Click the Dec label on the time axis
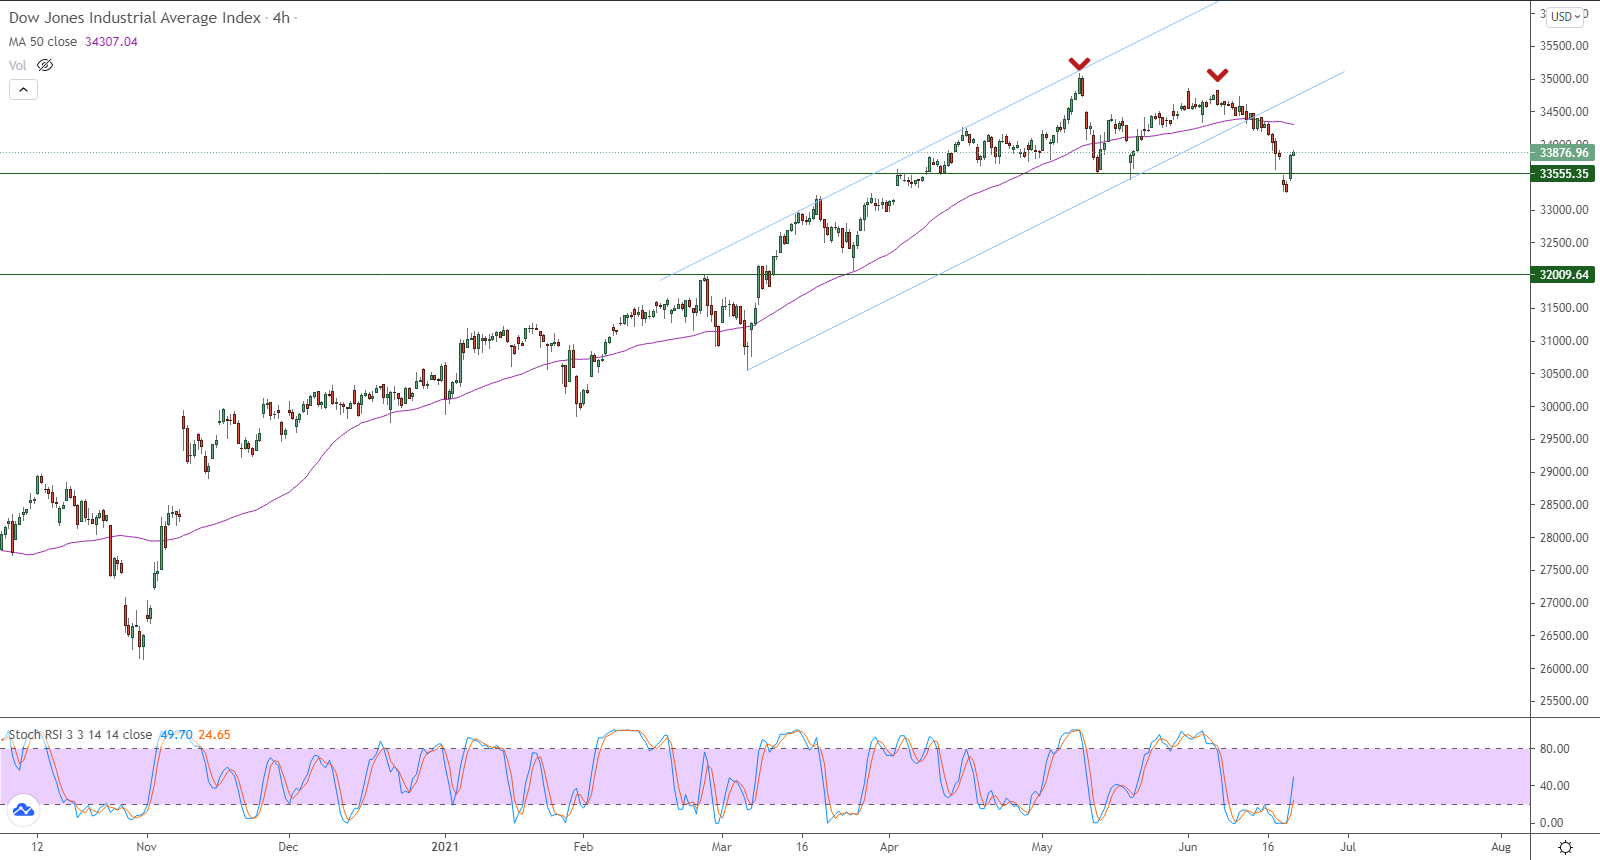1600x860 pixels. pyautogui.click(x=288, y=847)
